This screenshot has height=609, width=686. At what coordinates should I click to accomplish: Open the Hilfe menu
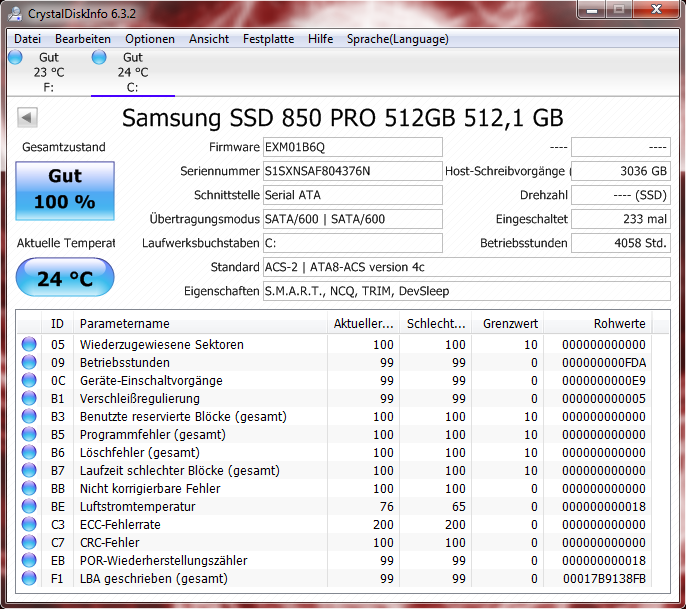click(x=320, y=39)
